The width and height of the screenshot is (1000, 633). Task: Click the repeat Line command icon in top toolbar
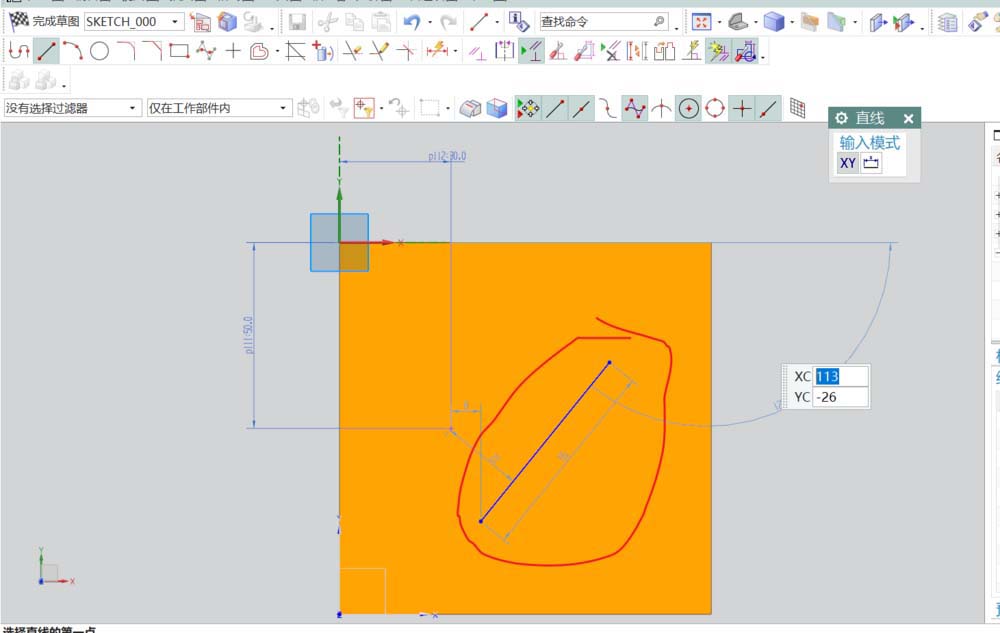point(479,22)
